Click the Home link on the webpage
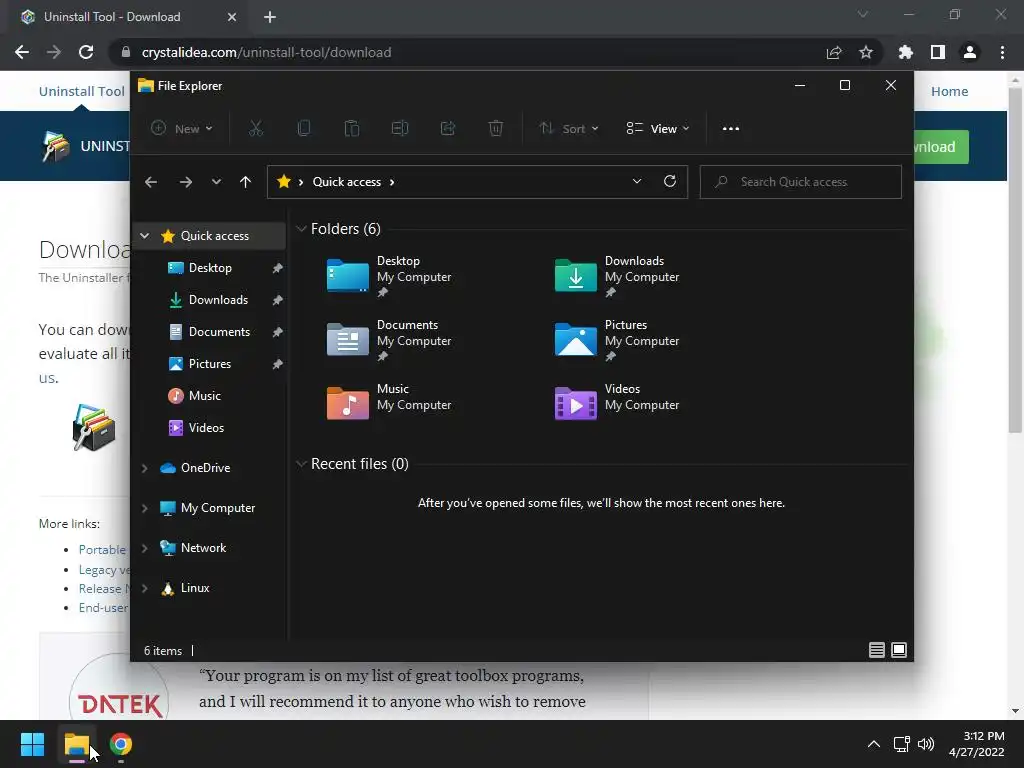The width and height of the screenshot is (1024, 768). [950, 91]
